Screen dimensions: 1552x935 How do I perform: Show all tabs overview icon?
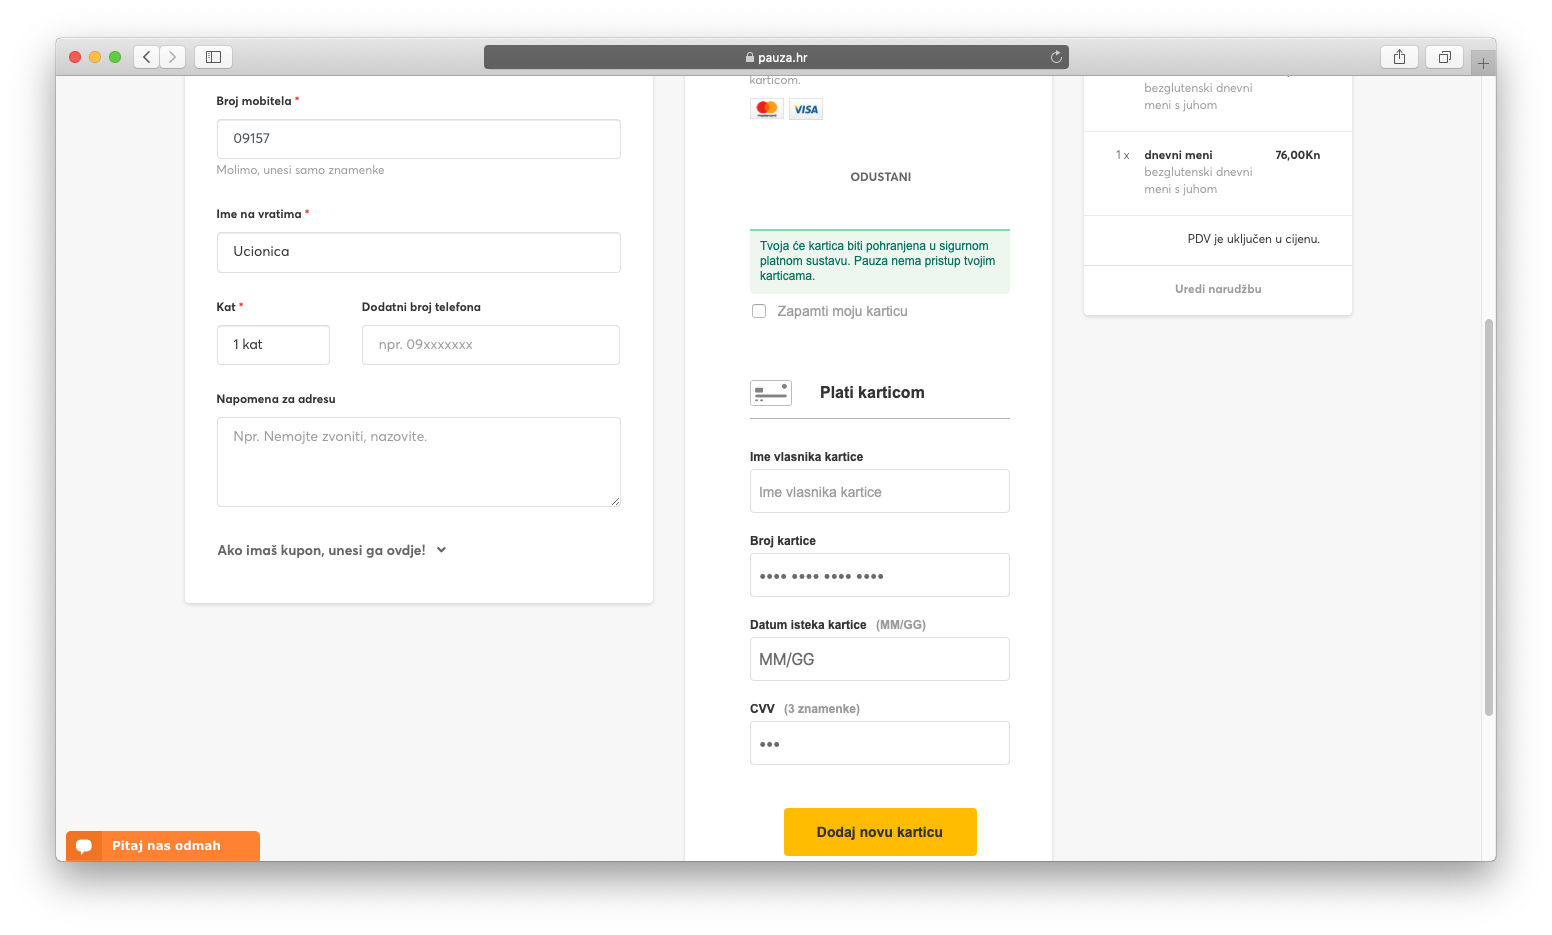coord(1444,57)
